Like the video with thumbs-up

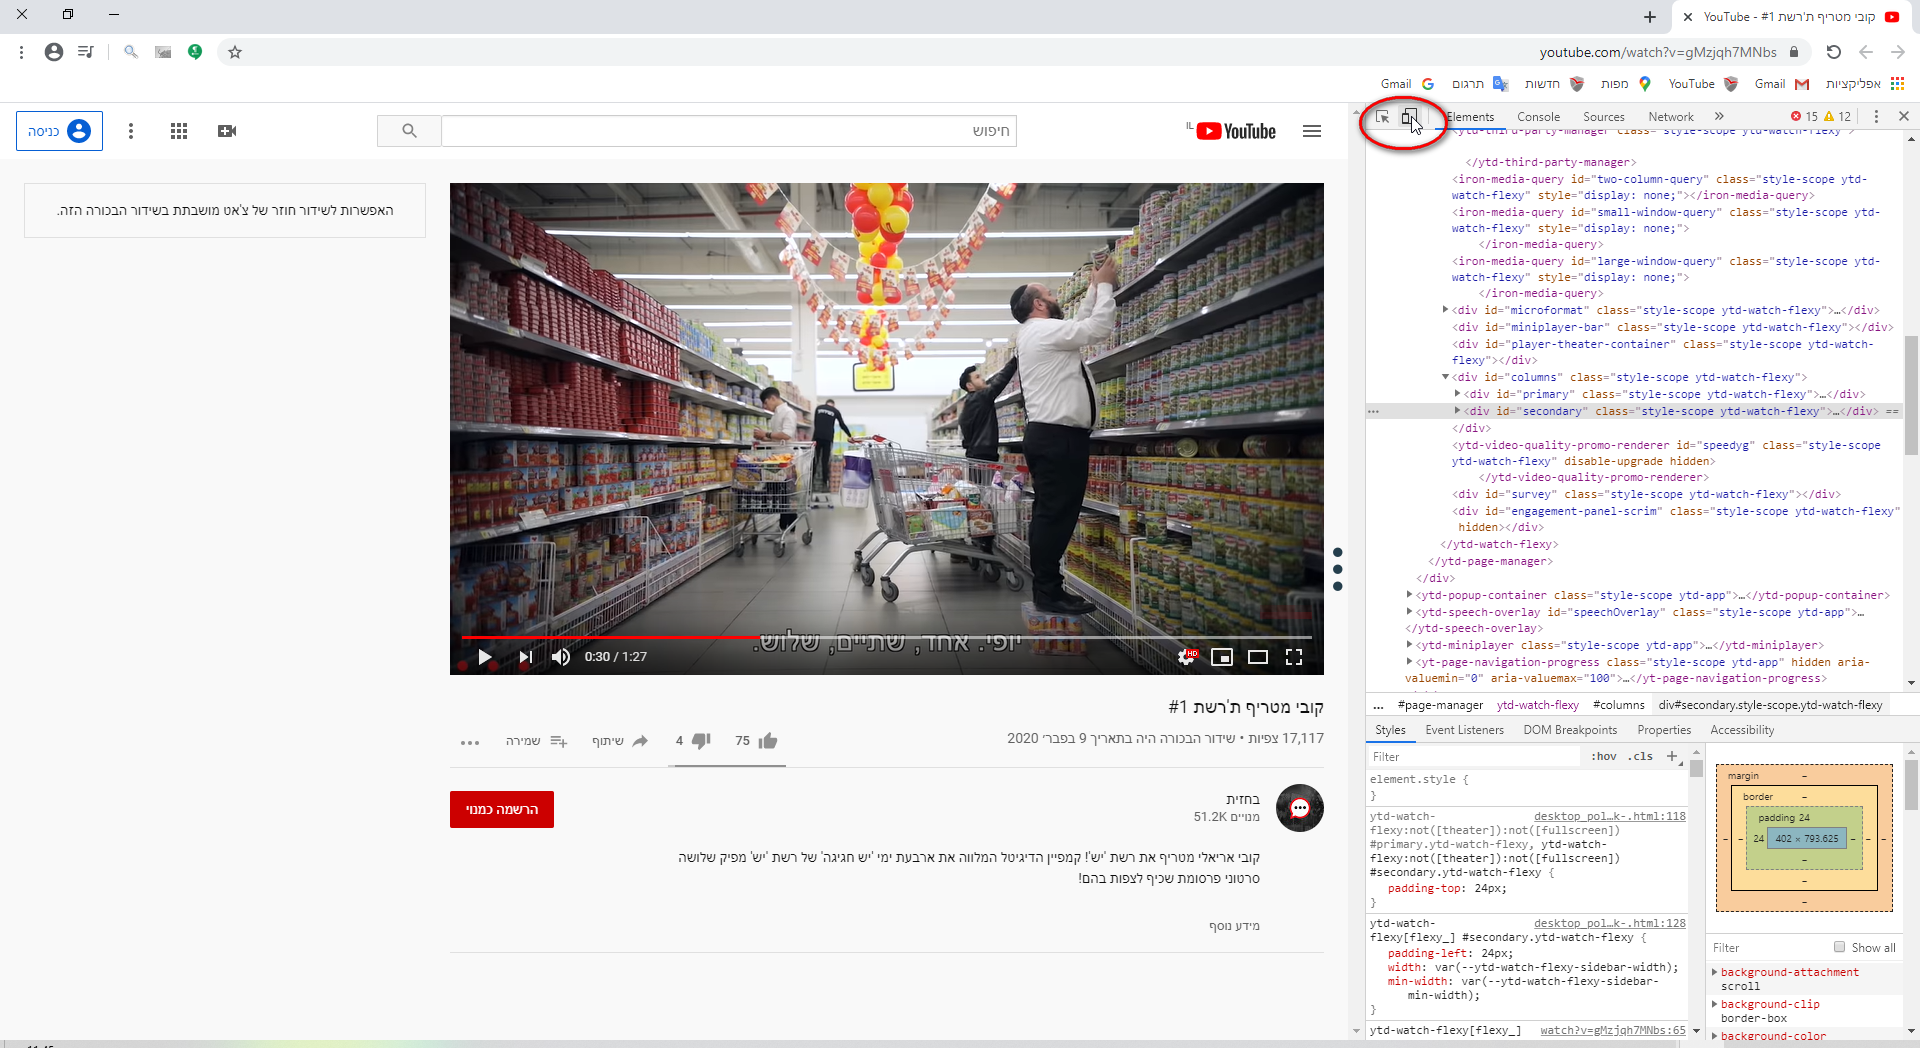point(768,741)
